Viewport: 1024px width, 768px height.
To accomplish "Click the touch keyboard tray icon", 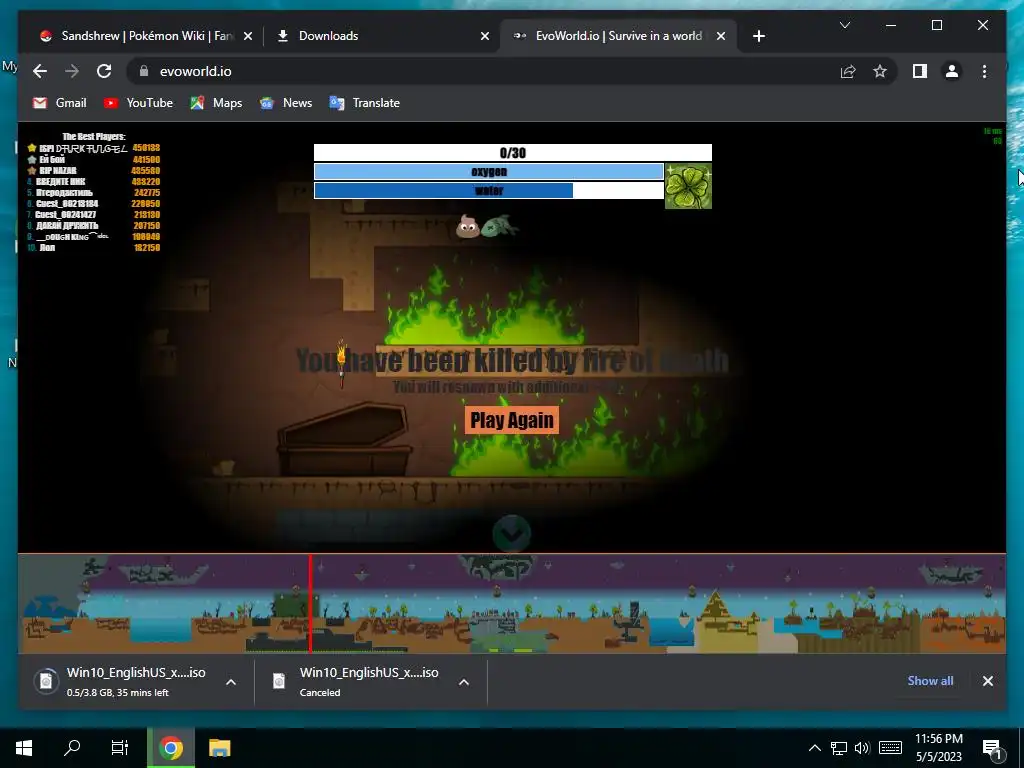I will [890, 748].
